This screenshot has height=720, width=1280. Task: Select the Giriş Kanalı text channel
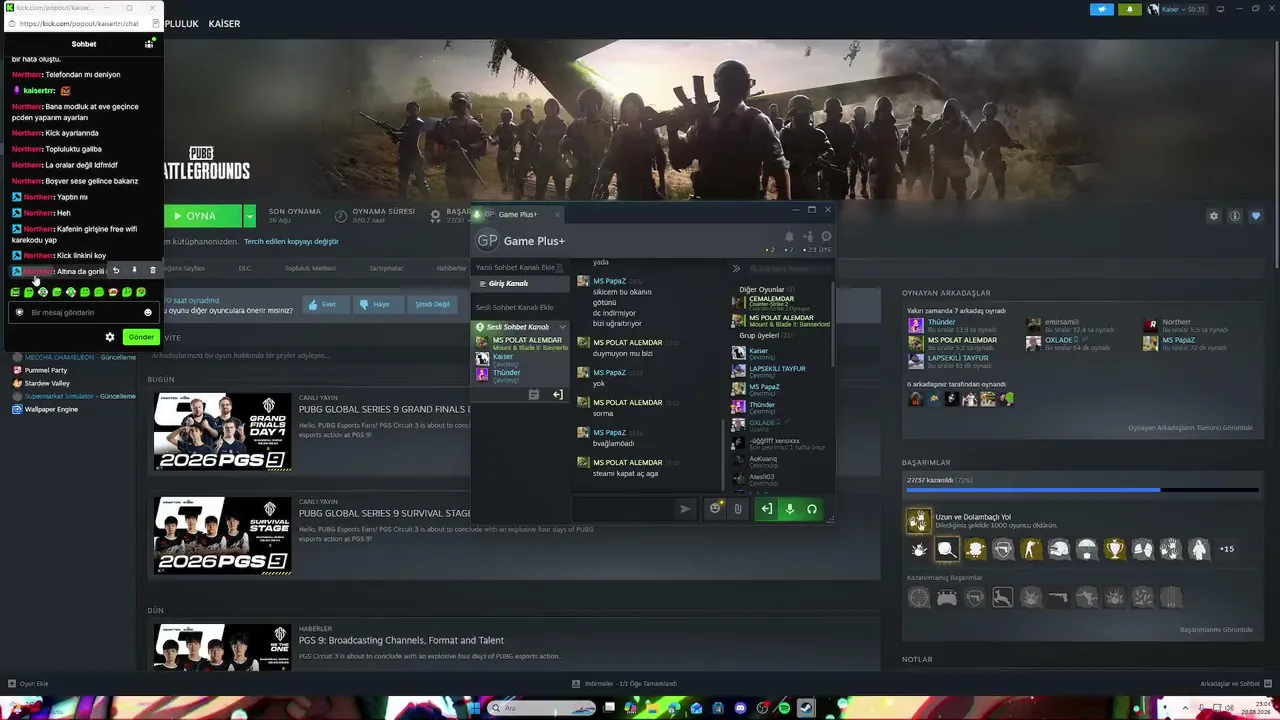coord(520,284)
